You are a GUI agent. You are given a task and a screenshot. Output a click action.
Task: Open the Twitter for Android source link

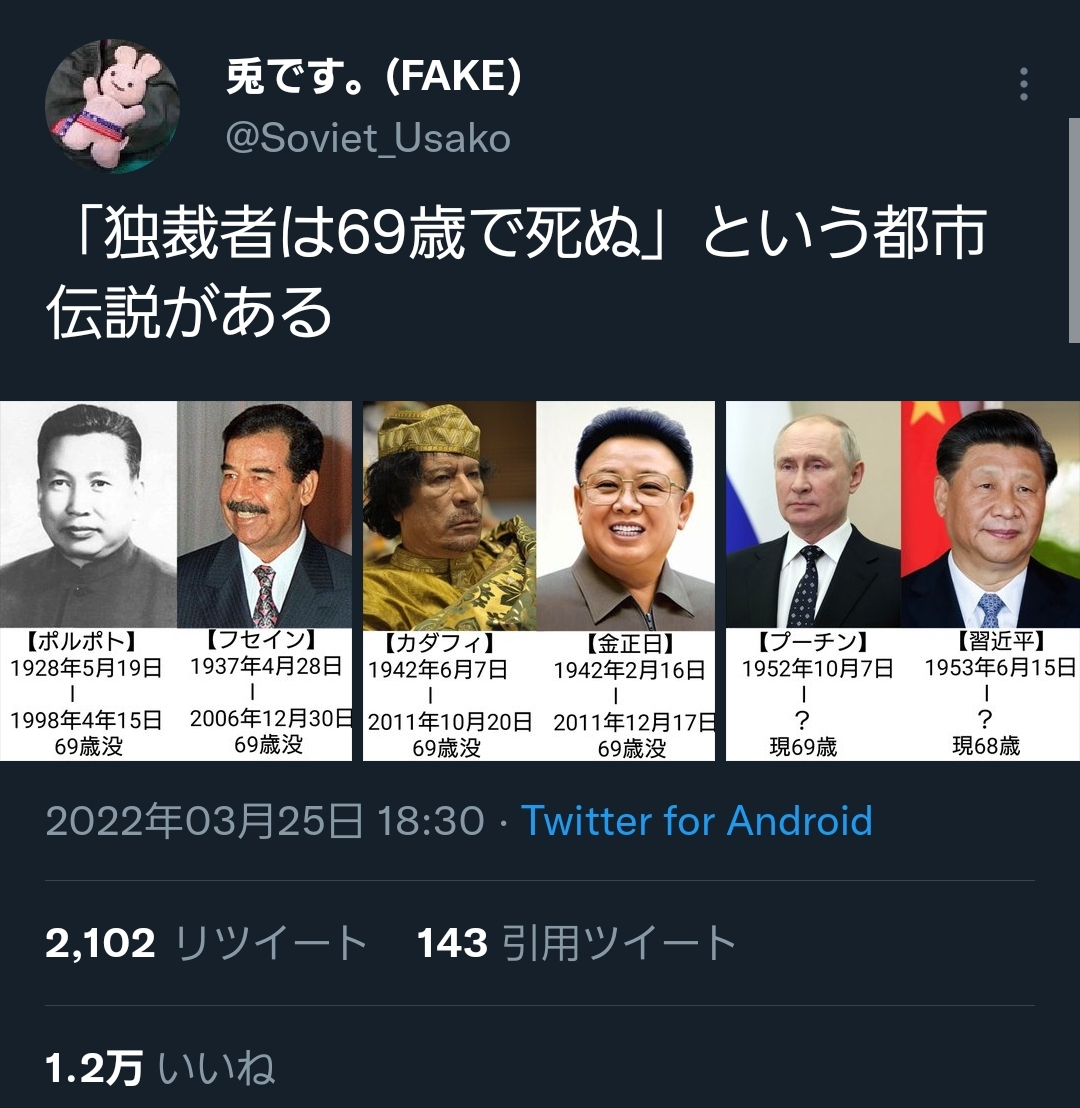pos(697,821)
